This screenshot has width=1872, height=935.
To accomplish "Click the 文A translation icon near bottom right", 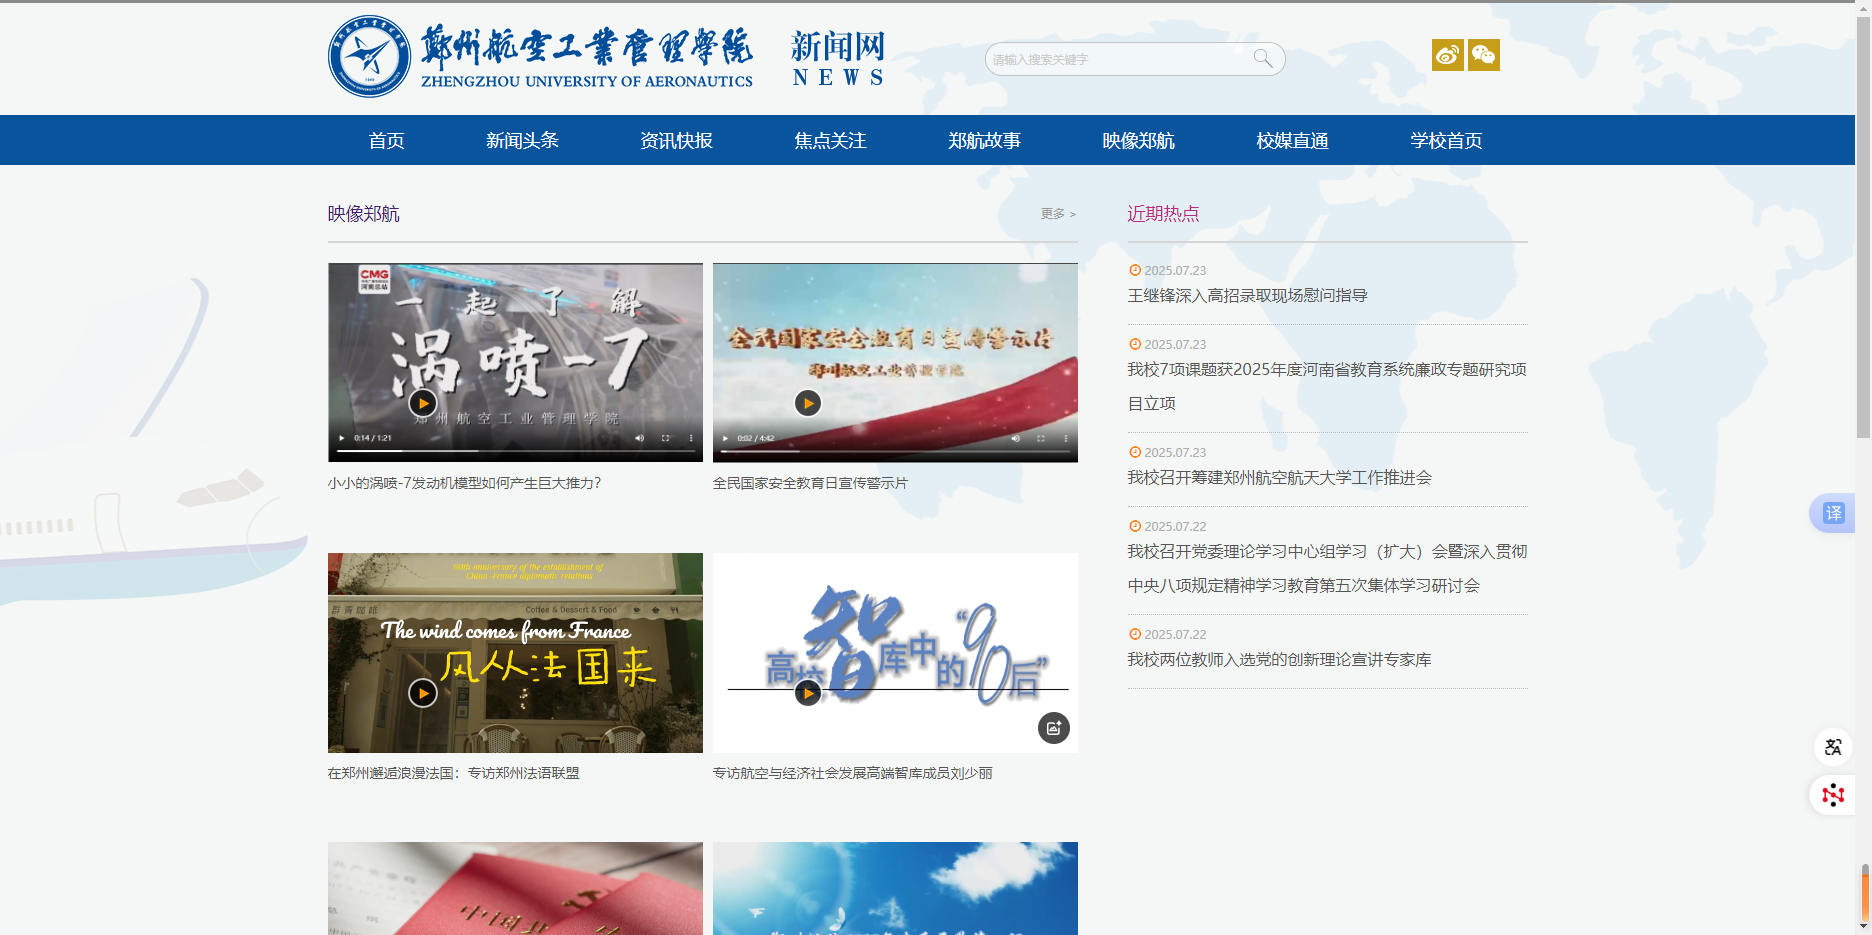I will pos(1832,747).
